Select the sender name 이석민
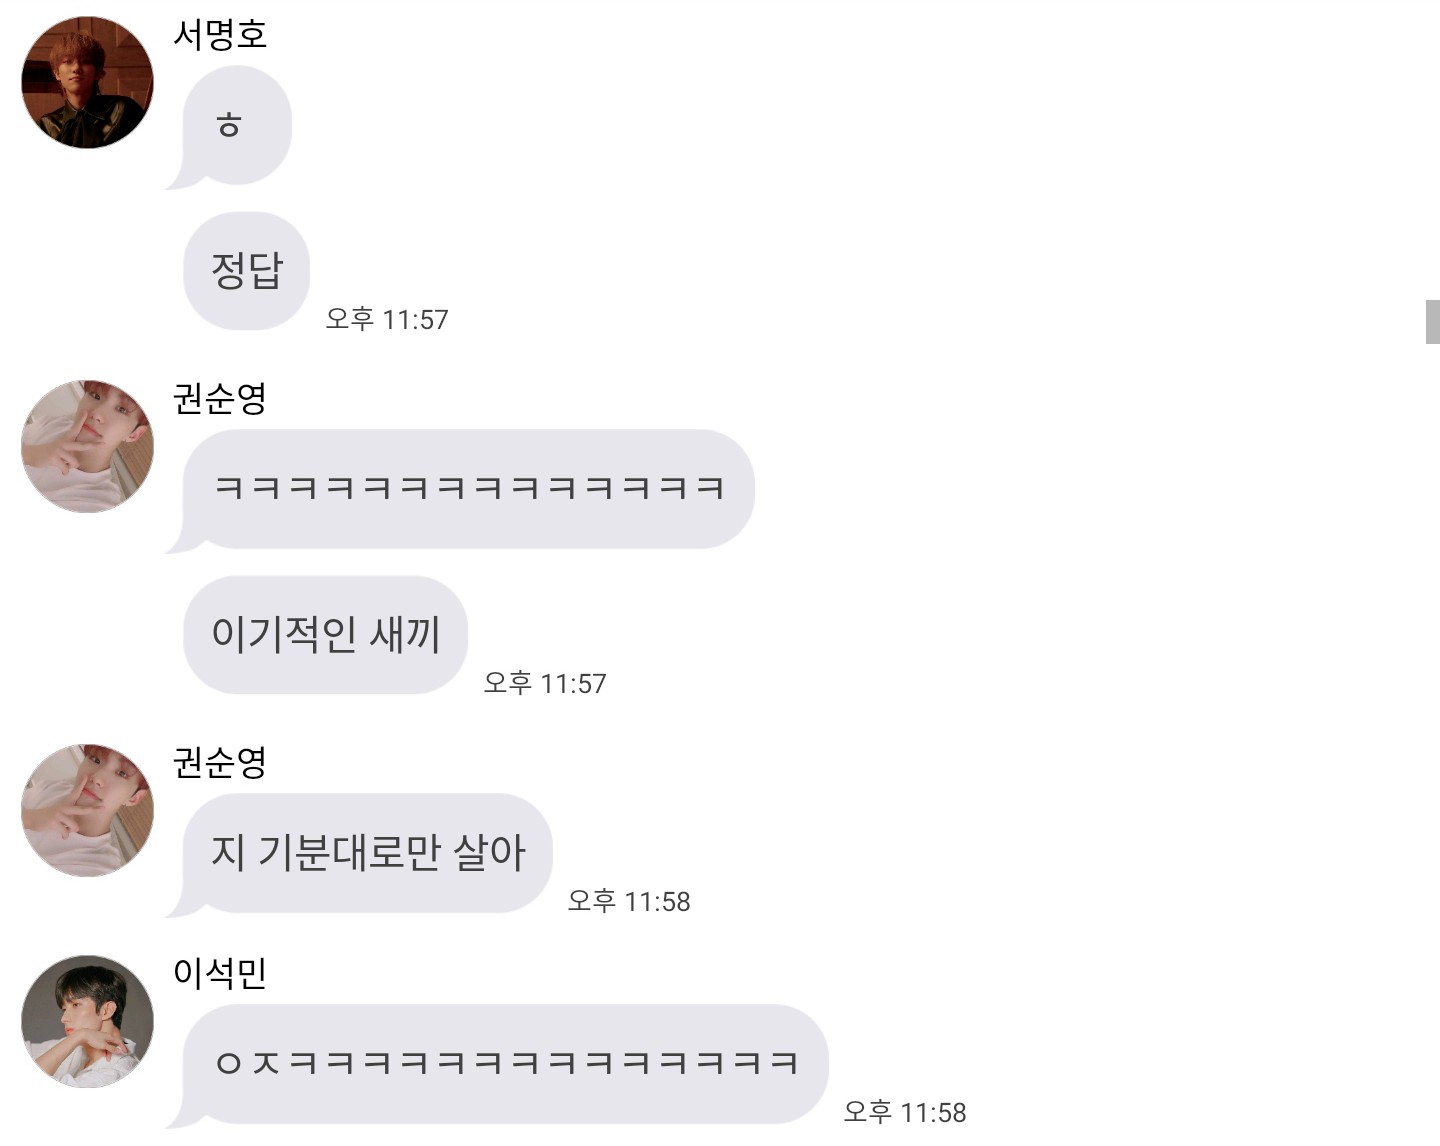 coord(220,973)
